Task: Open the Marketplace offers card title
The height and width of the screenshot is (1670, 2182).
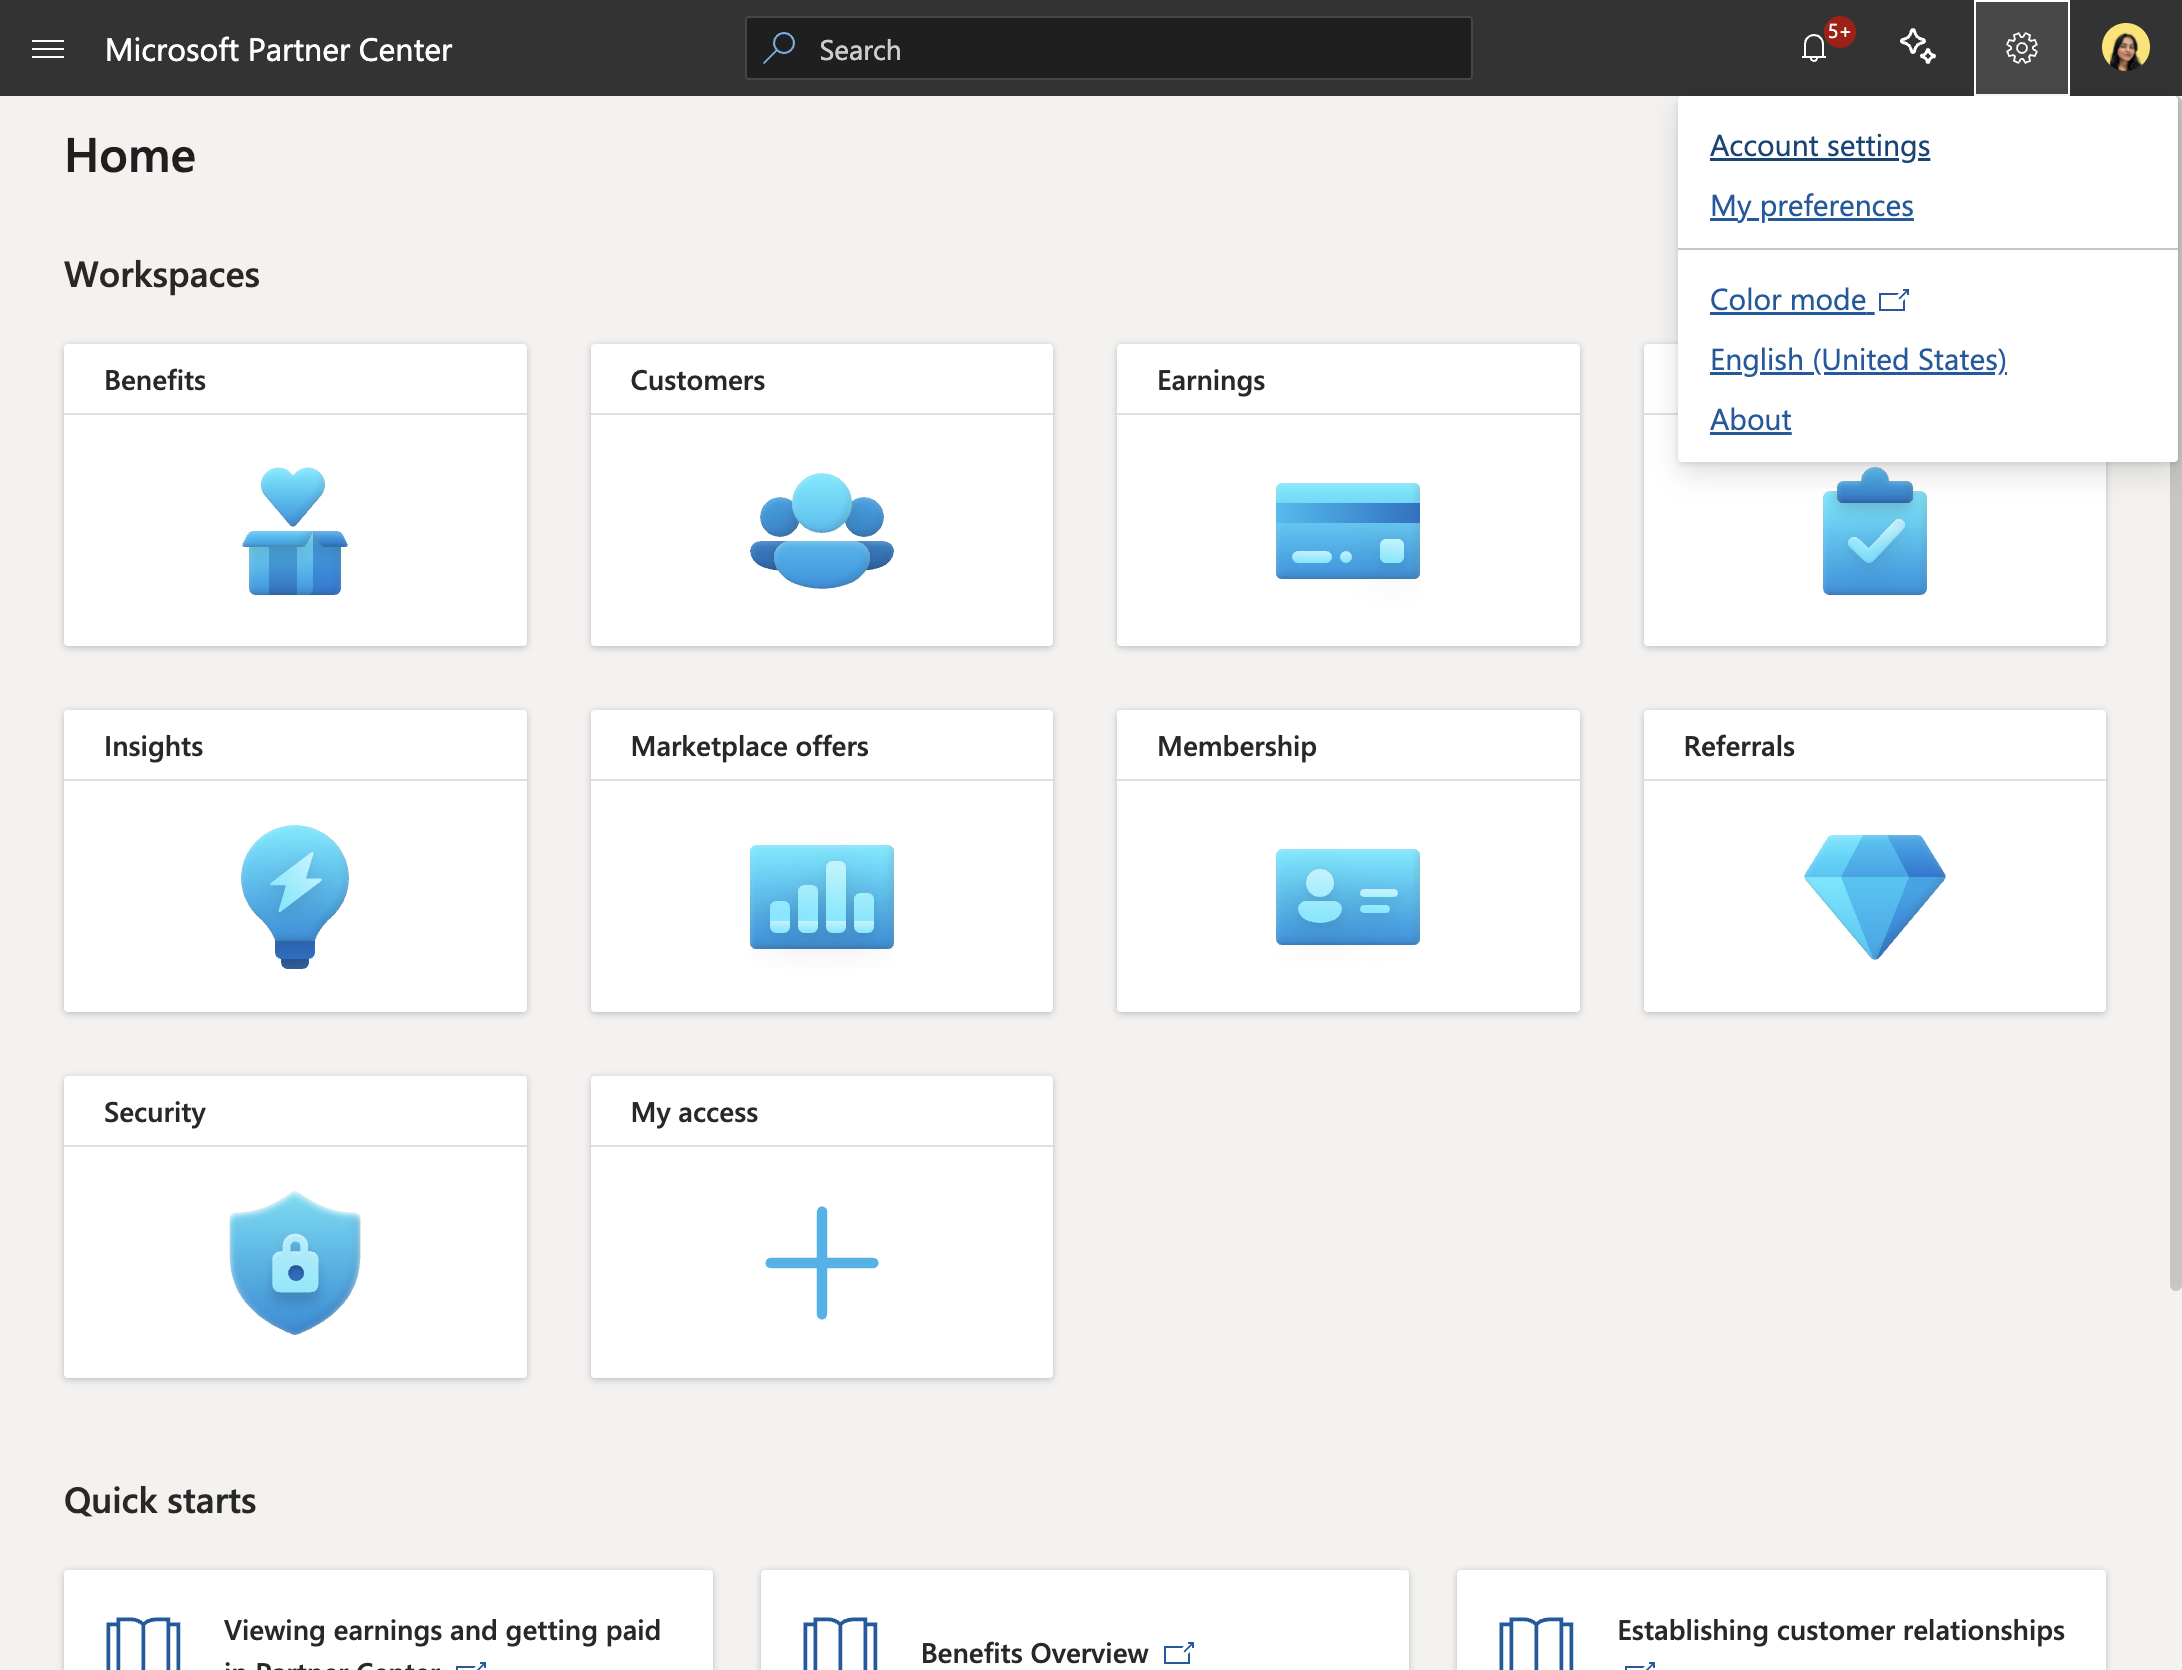Action: [x=749, y=746]
